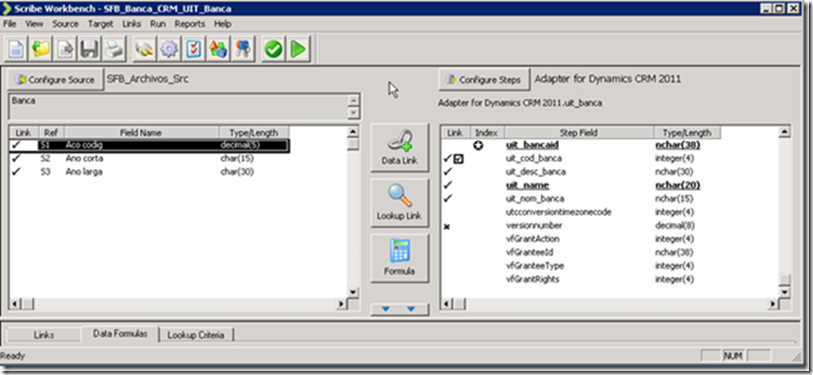Click the Lookup Link magnifier icon button

[399, 203]
